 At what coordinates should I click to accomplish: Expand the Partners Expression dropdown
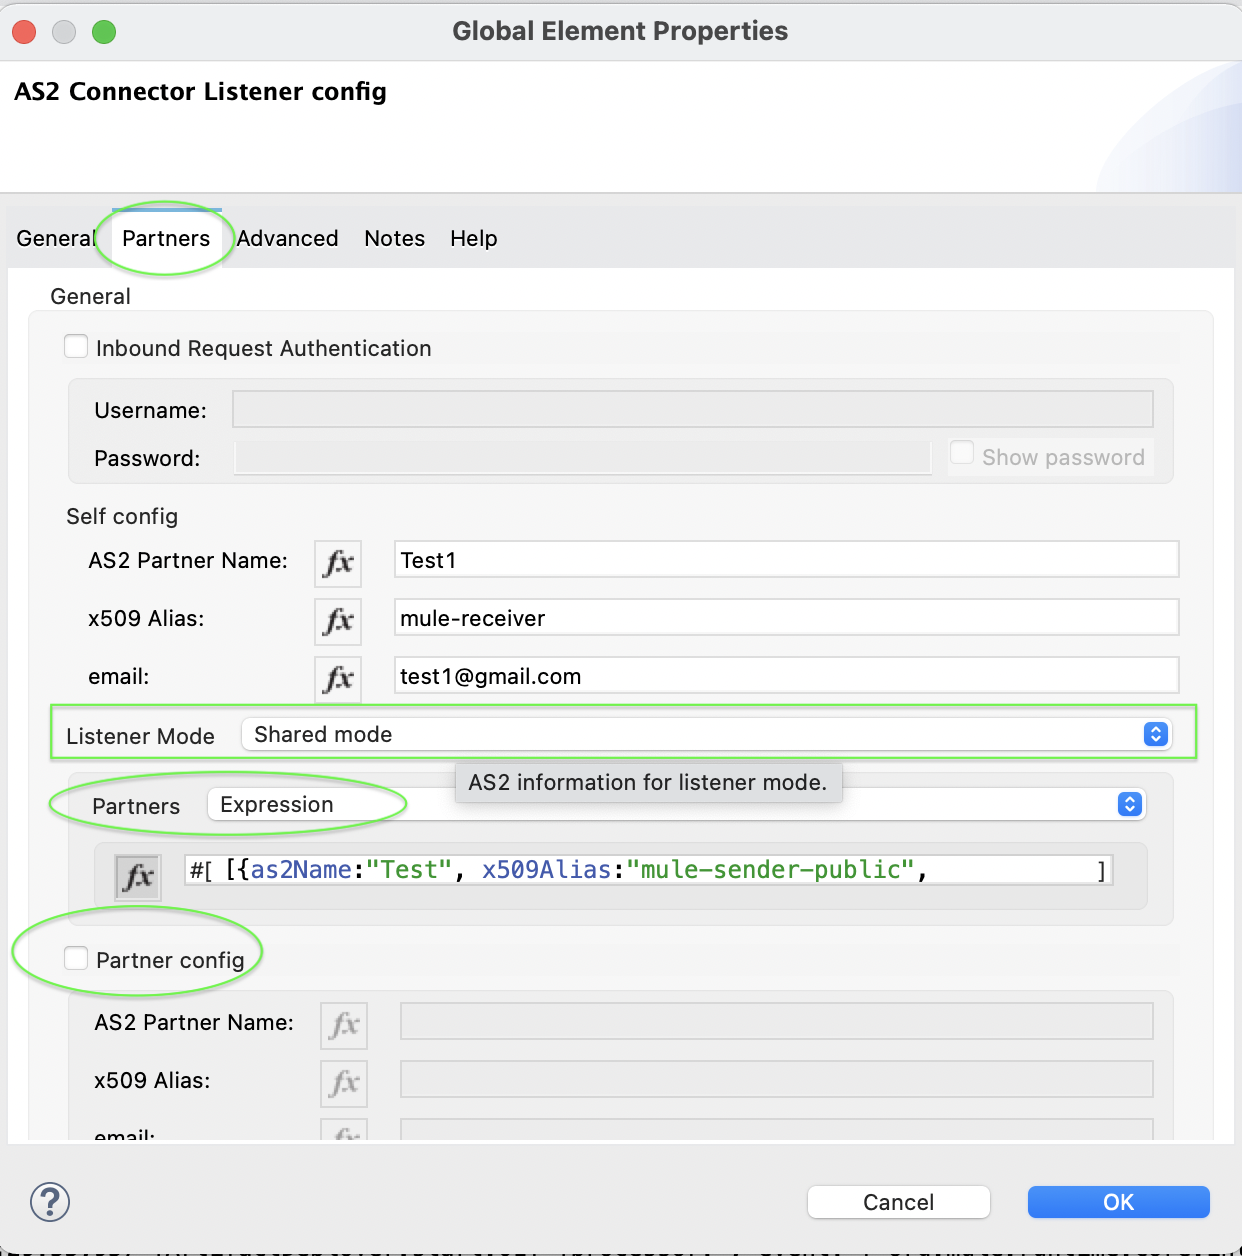(676, 805)
